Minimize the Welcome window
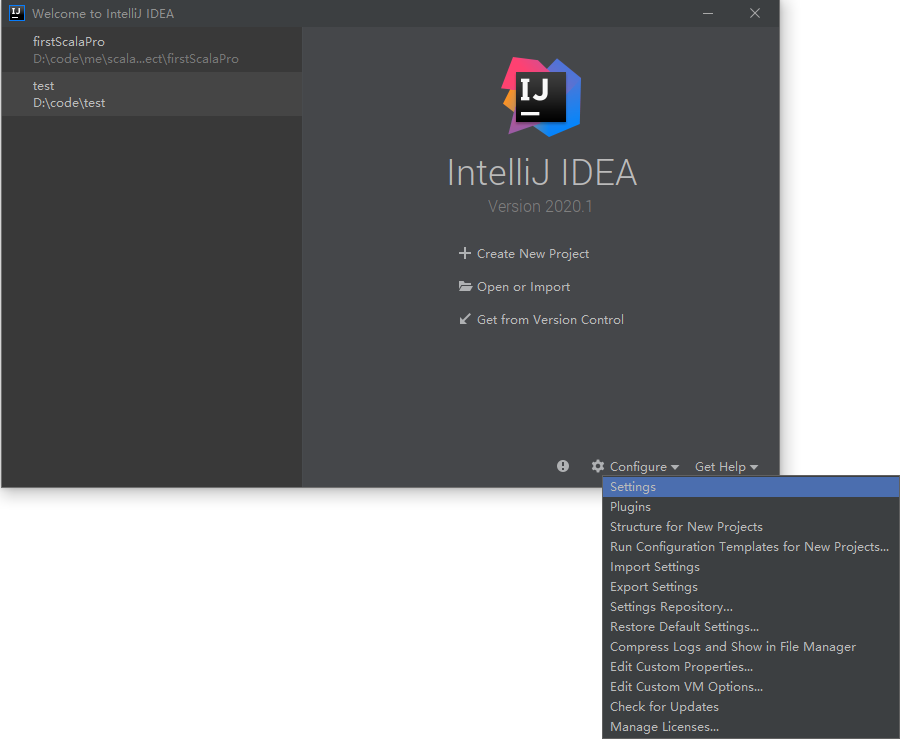The image size is (902, 742). click(x=708, y=13)
